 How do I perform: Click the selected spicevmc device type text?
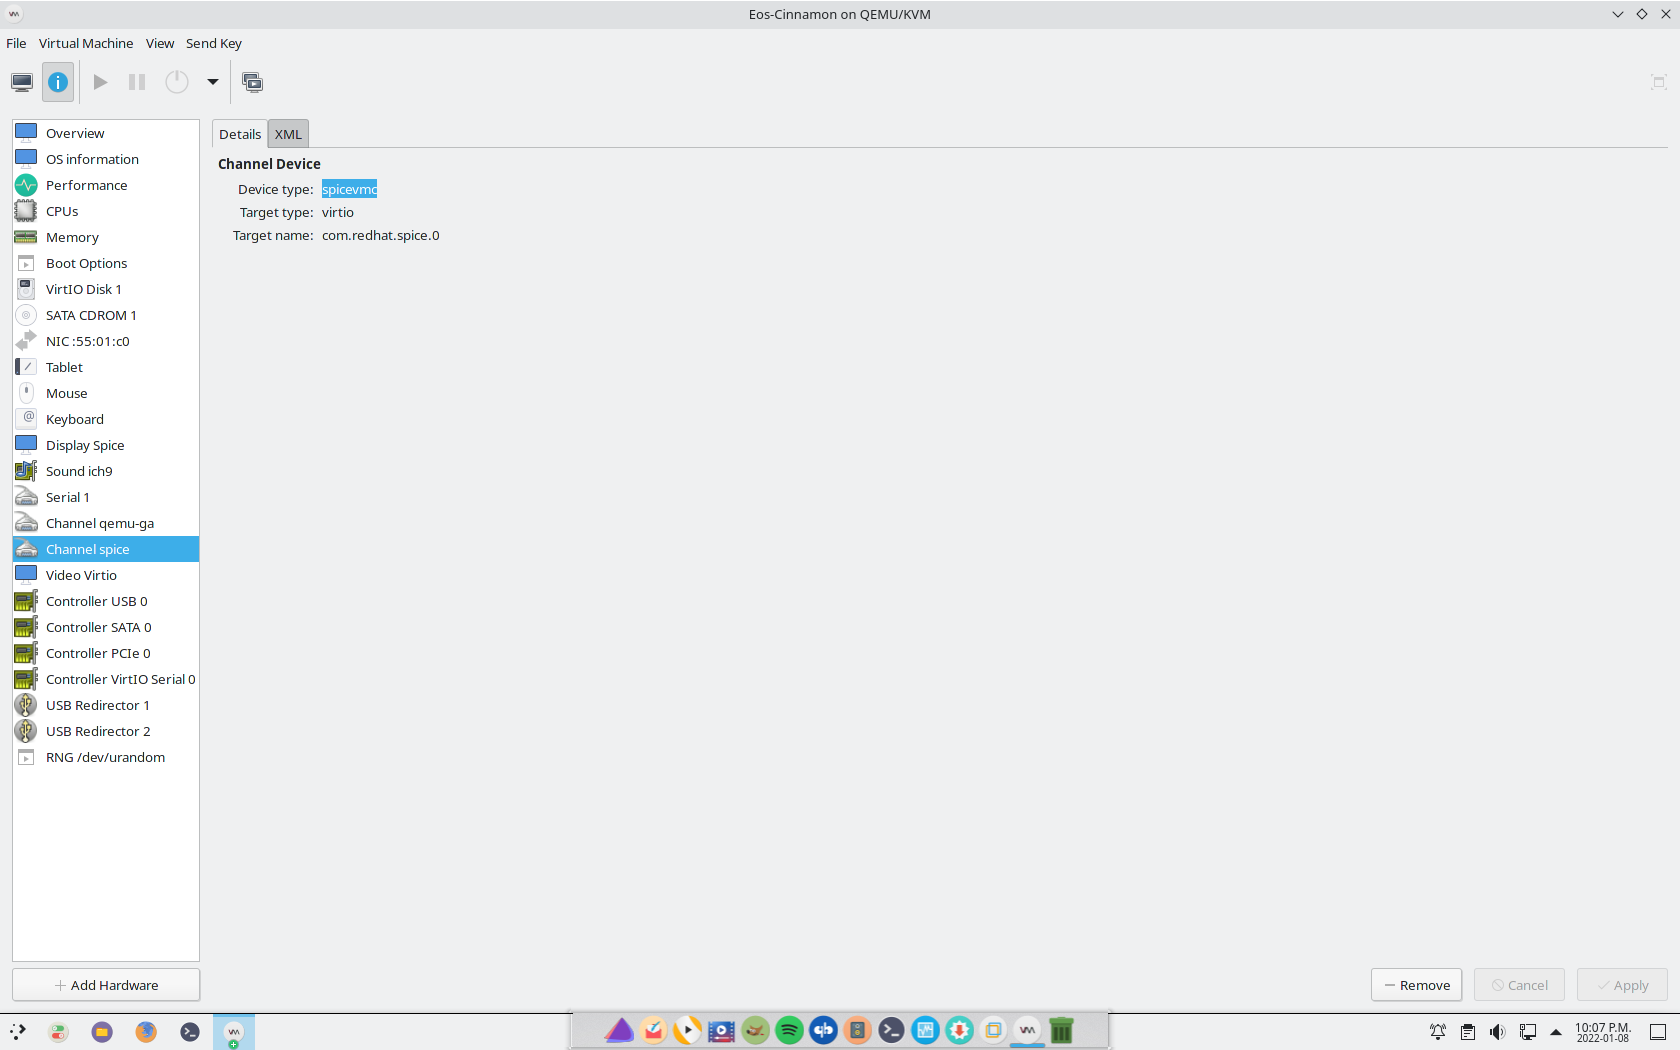pos(349,189)
